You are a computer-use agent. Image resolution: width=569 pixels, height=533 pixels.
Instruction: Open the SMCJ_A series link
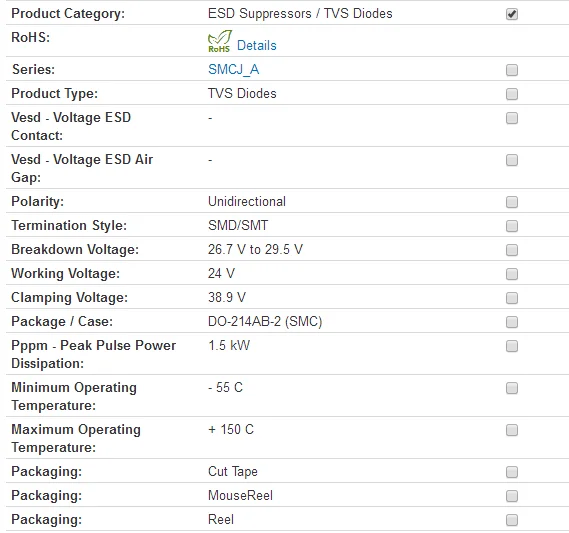click(233, 69)
